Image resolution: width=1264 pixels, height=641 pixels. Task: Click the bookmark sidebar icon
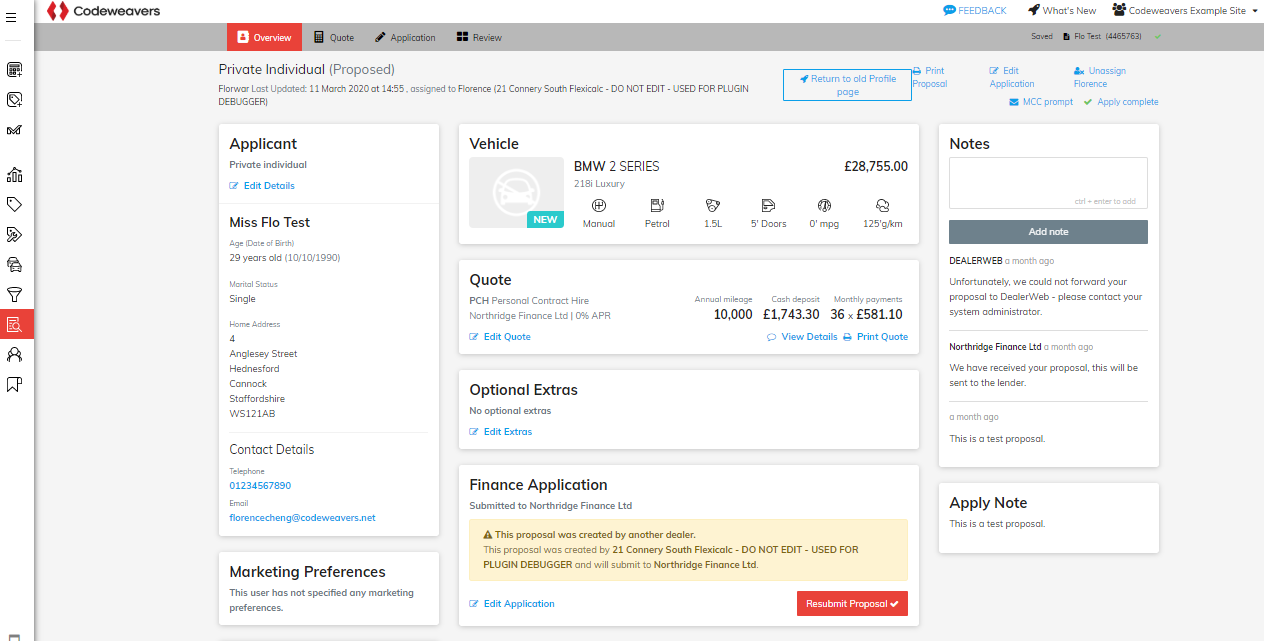(15, 384)
